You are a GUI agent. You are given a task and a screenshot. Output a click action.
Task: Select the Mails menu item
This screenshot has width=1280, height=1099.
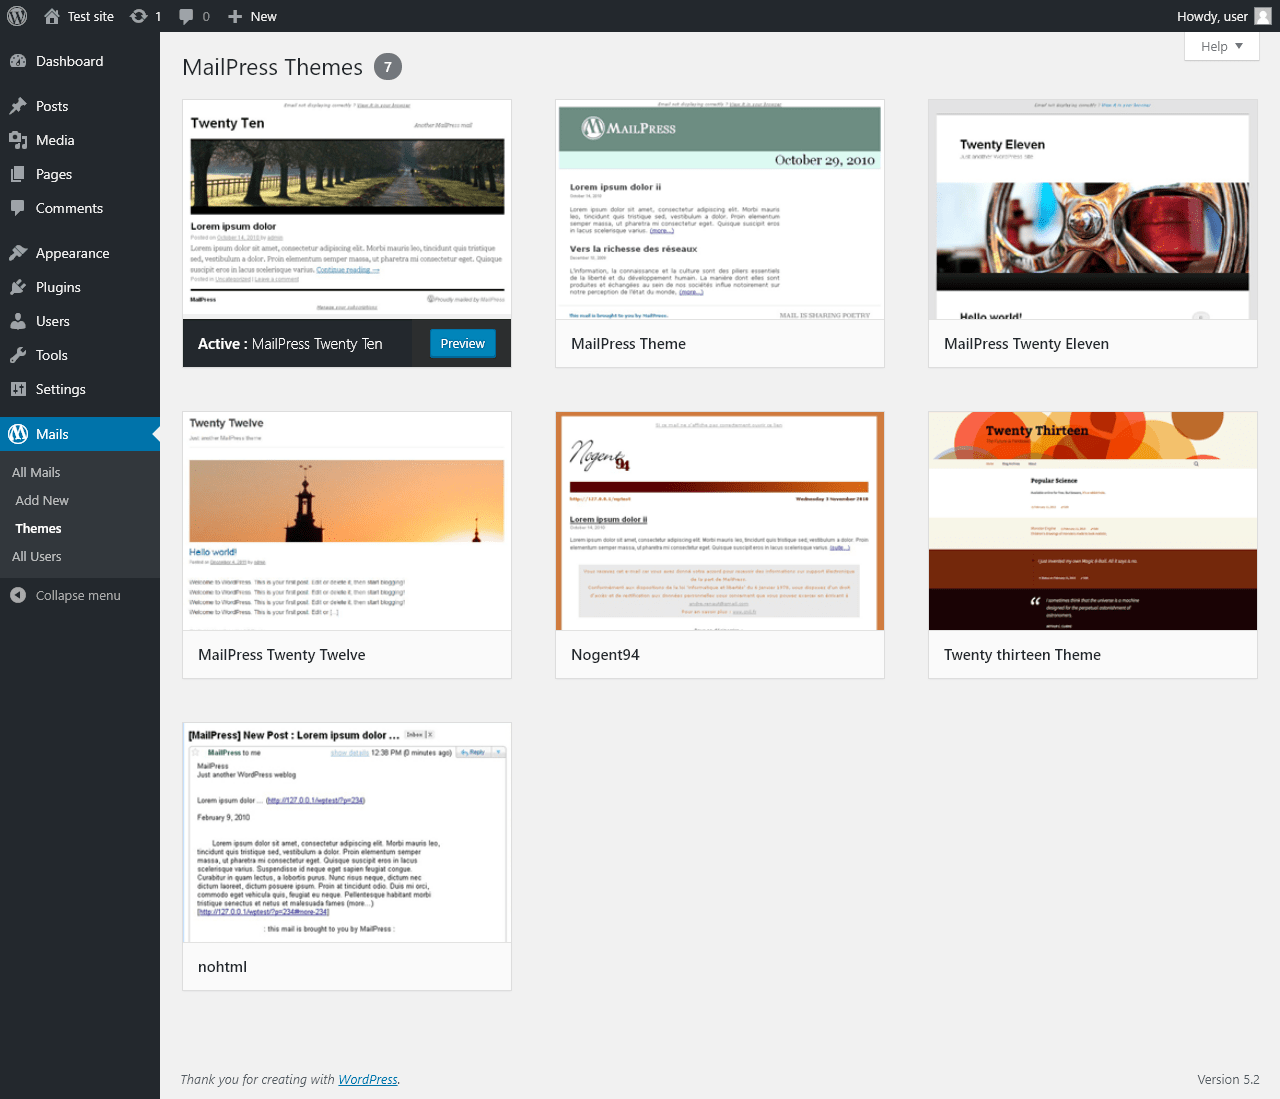tap(80, 434)
